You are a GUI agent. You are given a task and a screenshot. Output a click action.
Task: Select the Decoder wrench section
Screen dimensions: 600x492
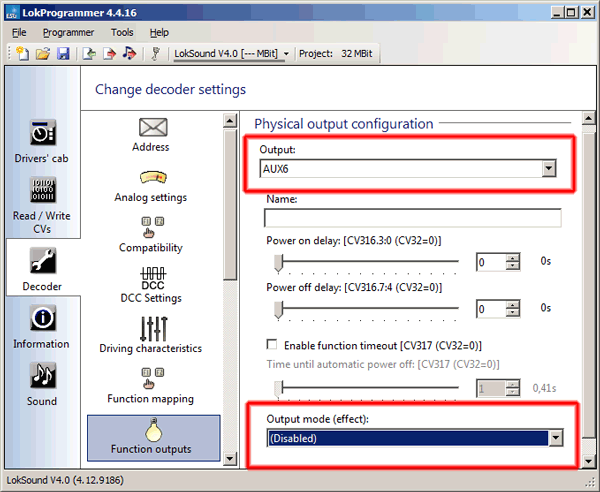42,269
